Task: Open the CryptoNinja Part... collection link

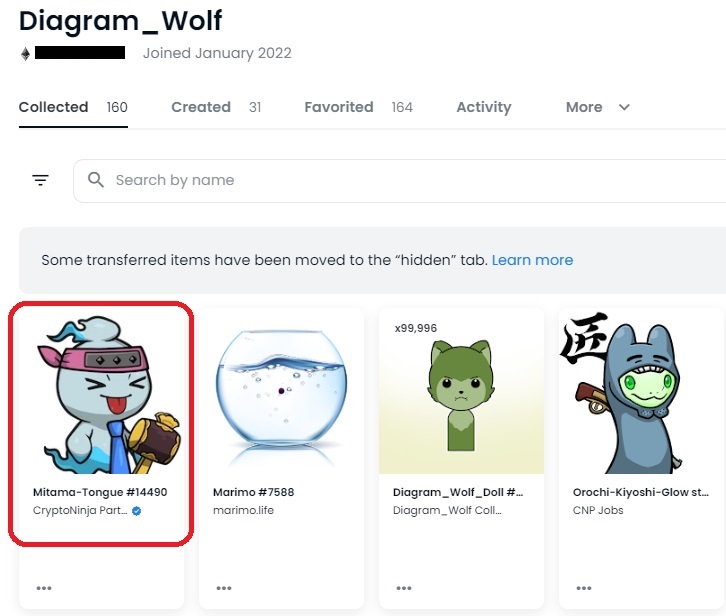Action: (x=80, y=510)
